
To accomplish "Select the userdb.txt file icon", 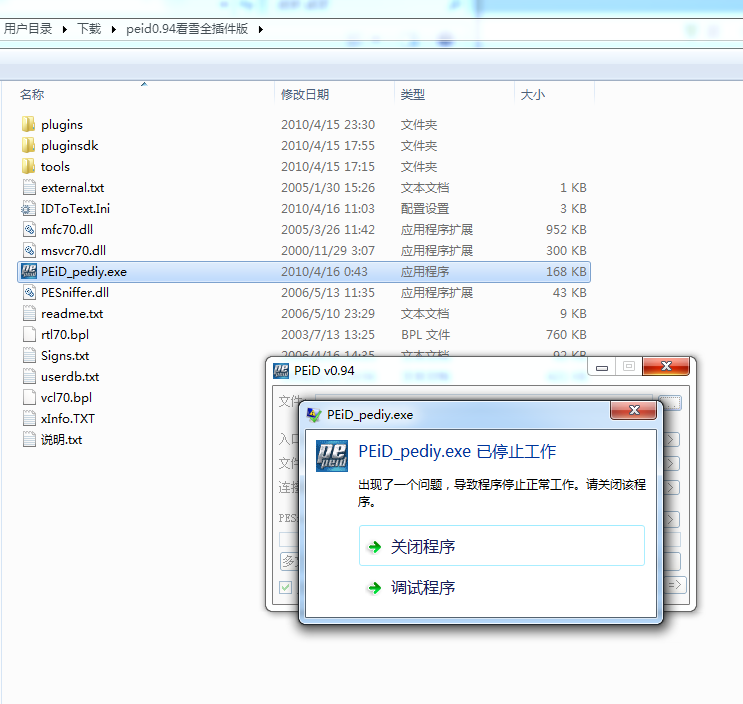I will click(x=29, y=377).
